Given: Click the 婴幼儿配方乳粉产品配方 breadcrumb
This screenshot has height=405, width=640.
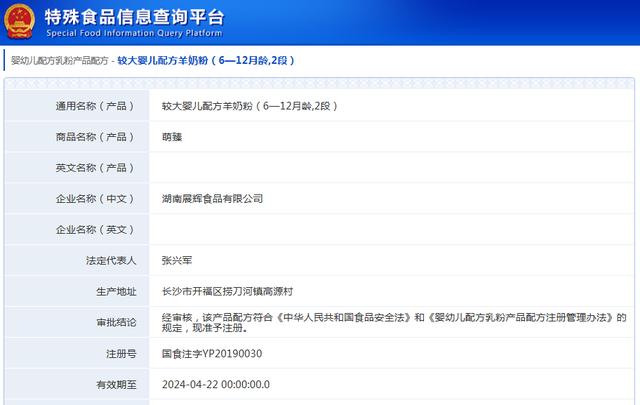Looking at the screenshot, I should pyautogui.click(x=60, y=60).
